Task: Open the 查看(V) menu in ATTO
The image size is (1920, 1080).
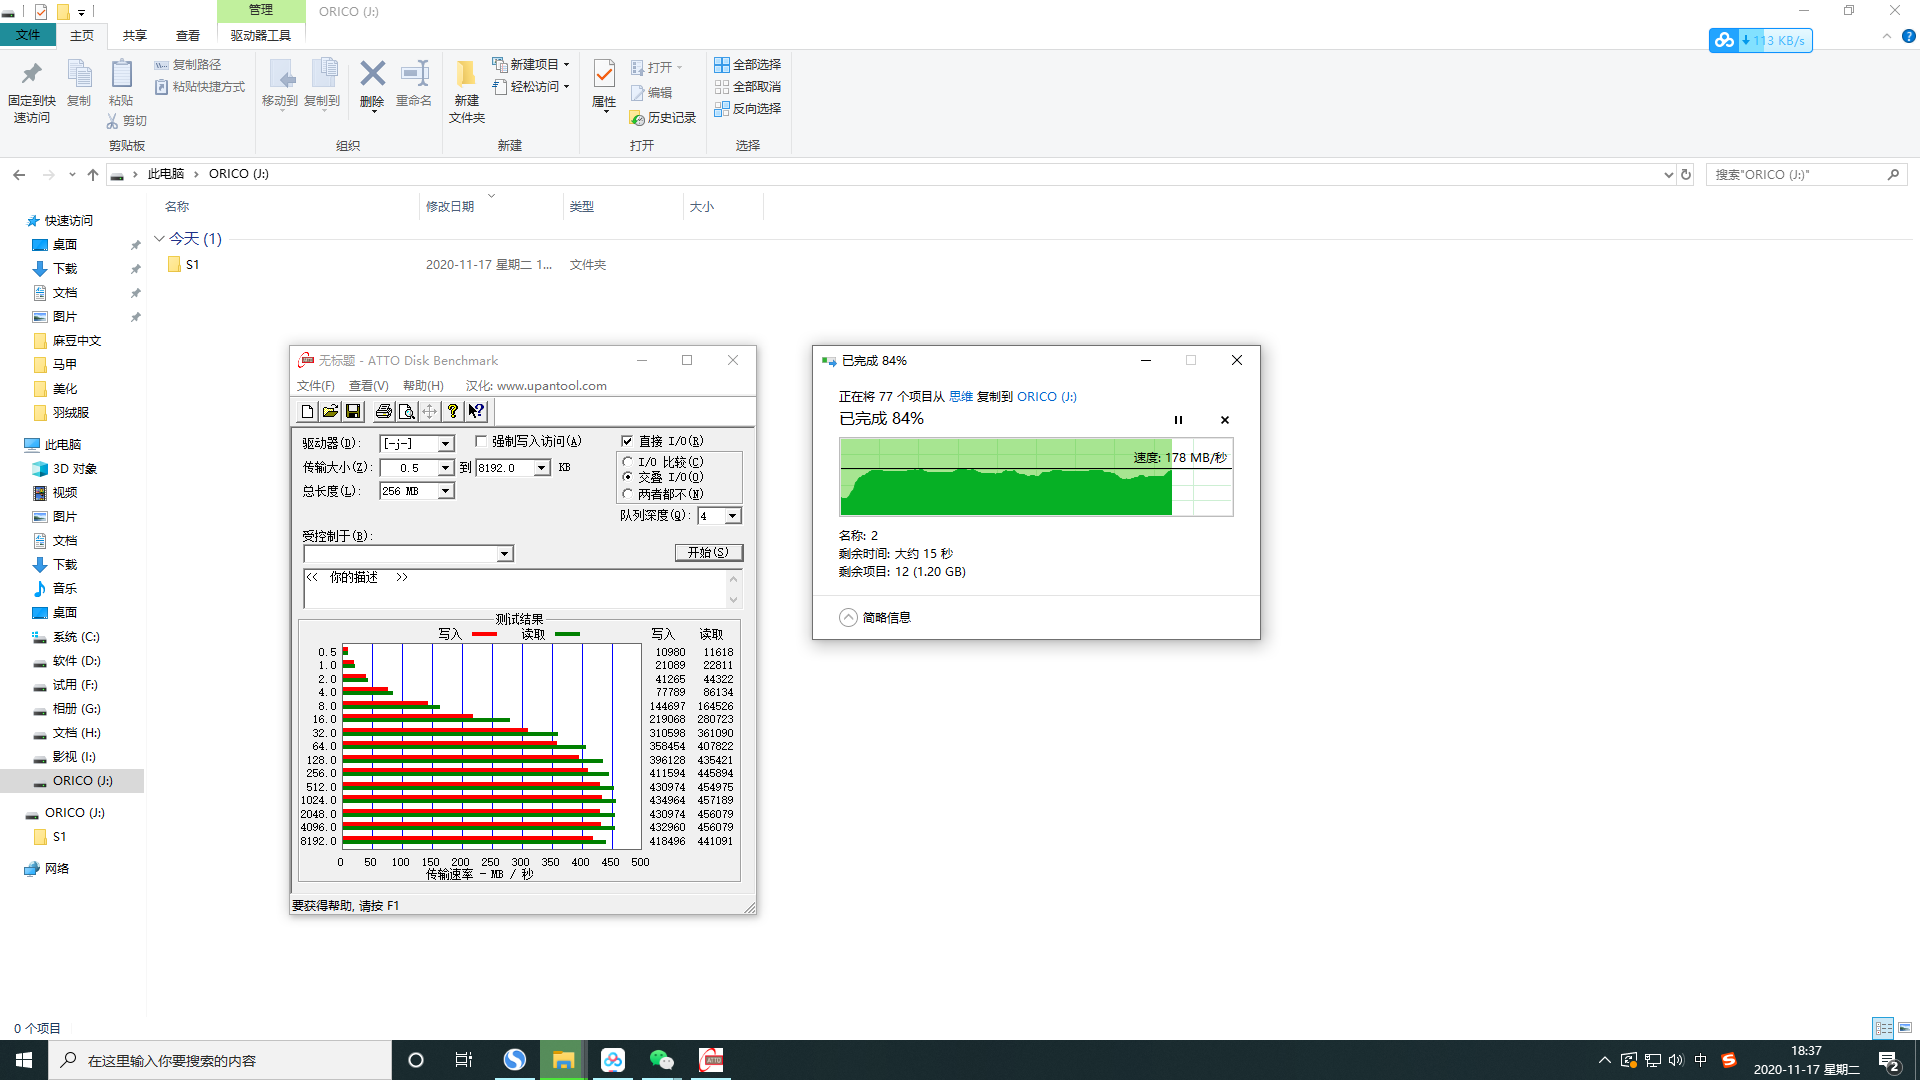Action: (x=368, y=386)
